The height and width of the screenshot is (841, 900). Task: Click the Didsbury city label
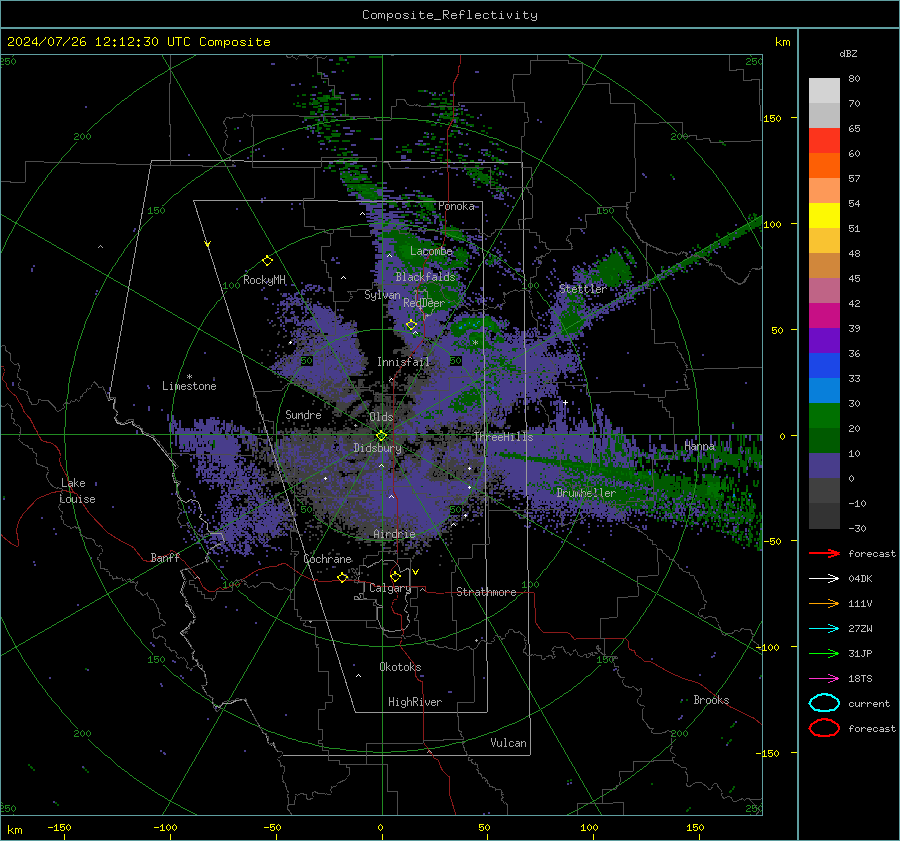pos(377,448)
